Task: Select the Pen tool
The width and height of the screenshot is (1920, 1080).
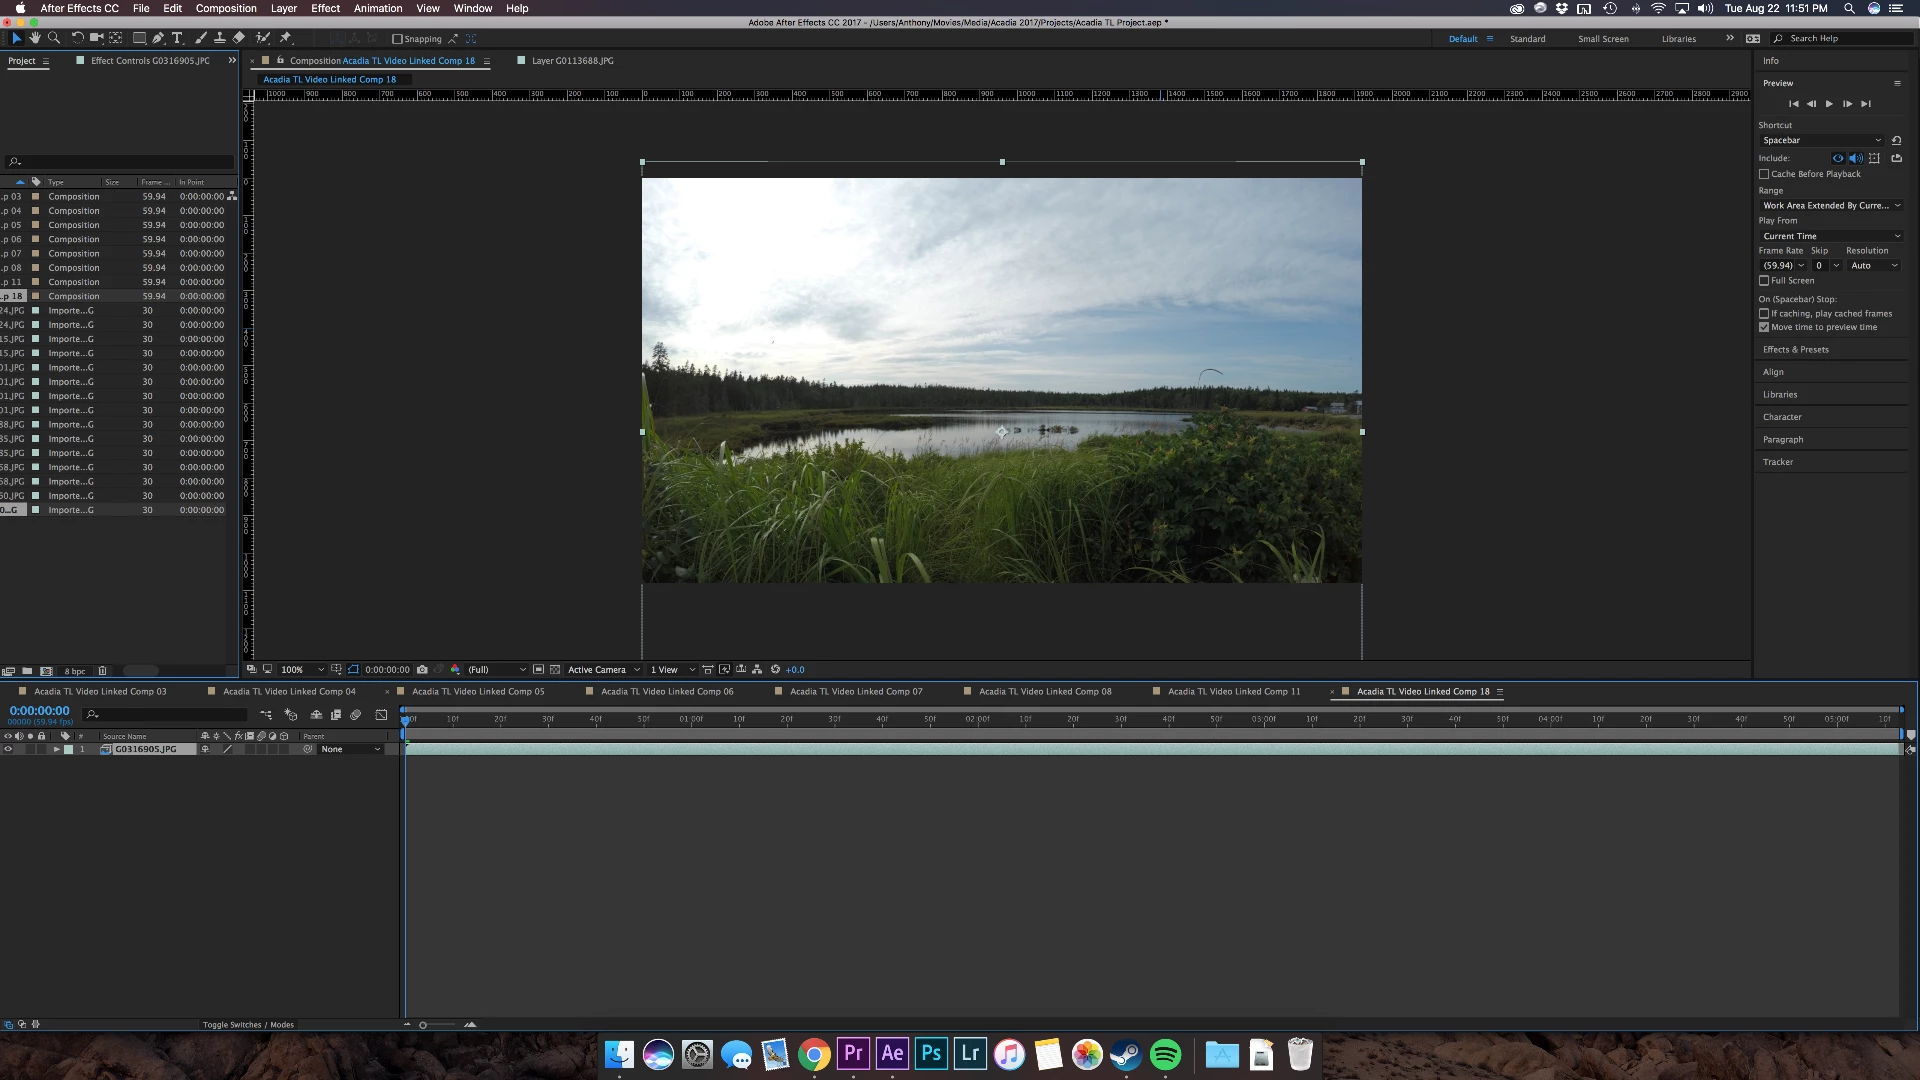Action: [158, 38]
